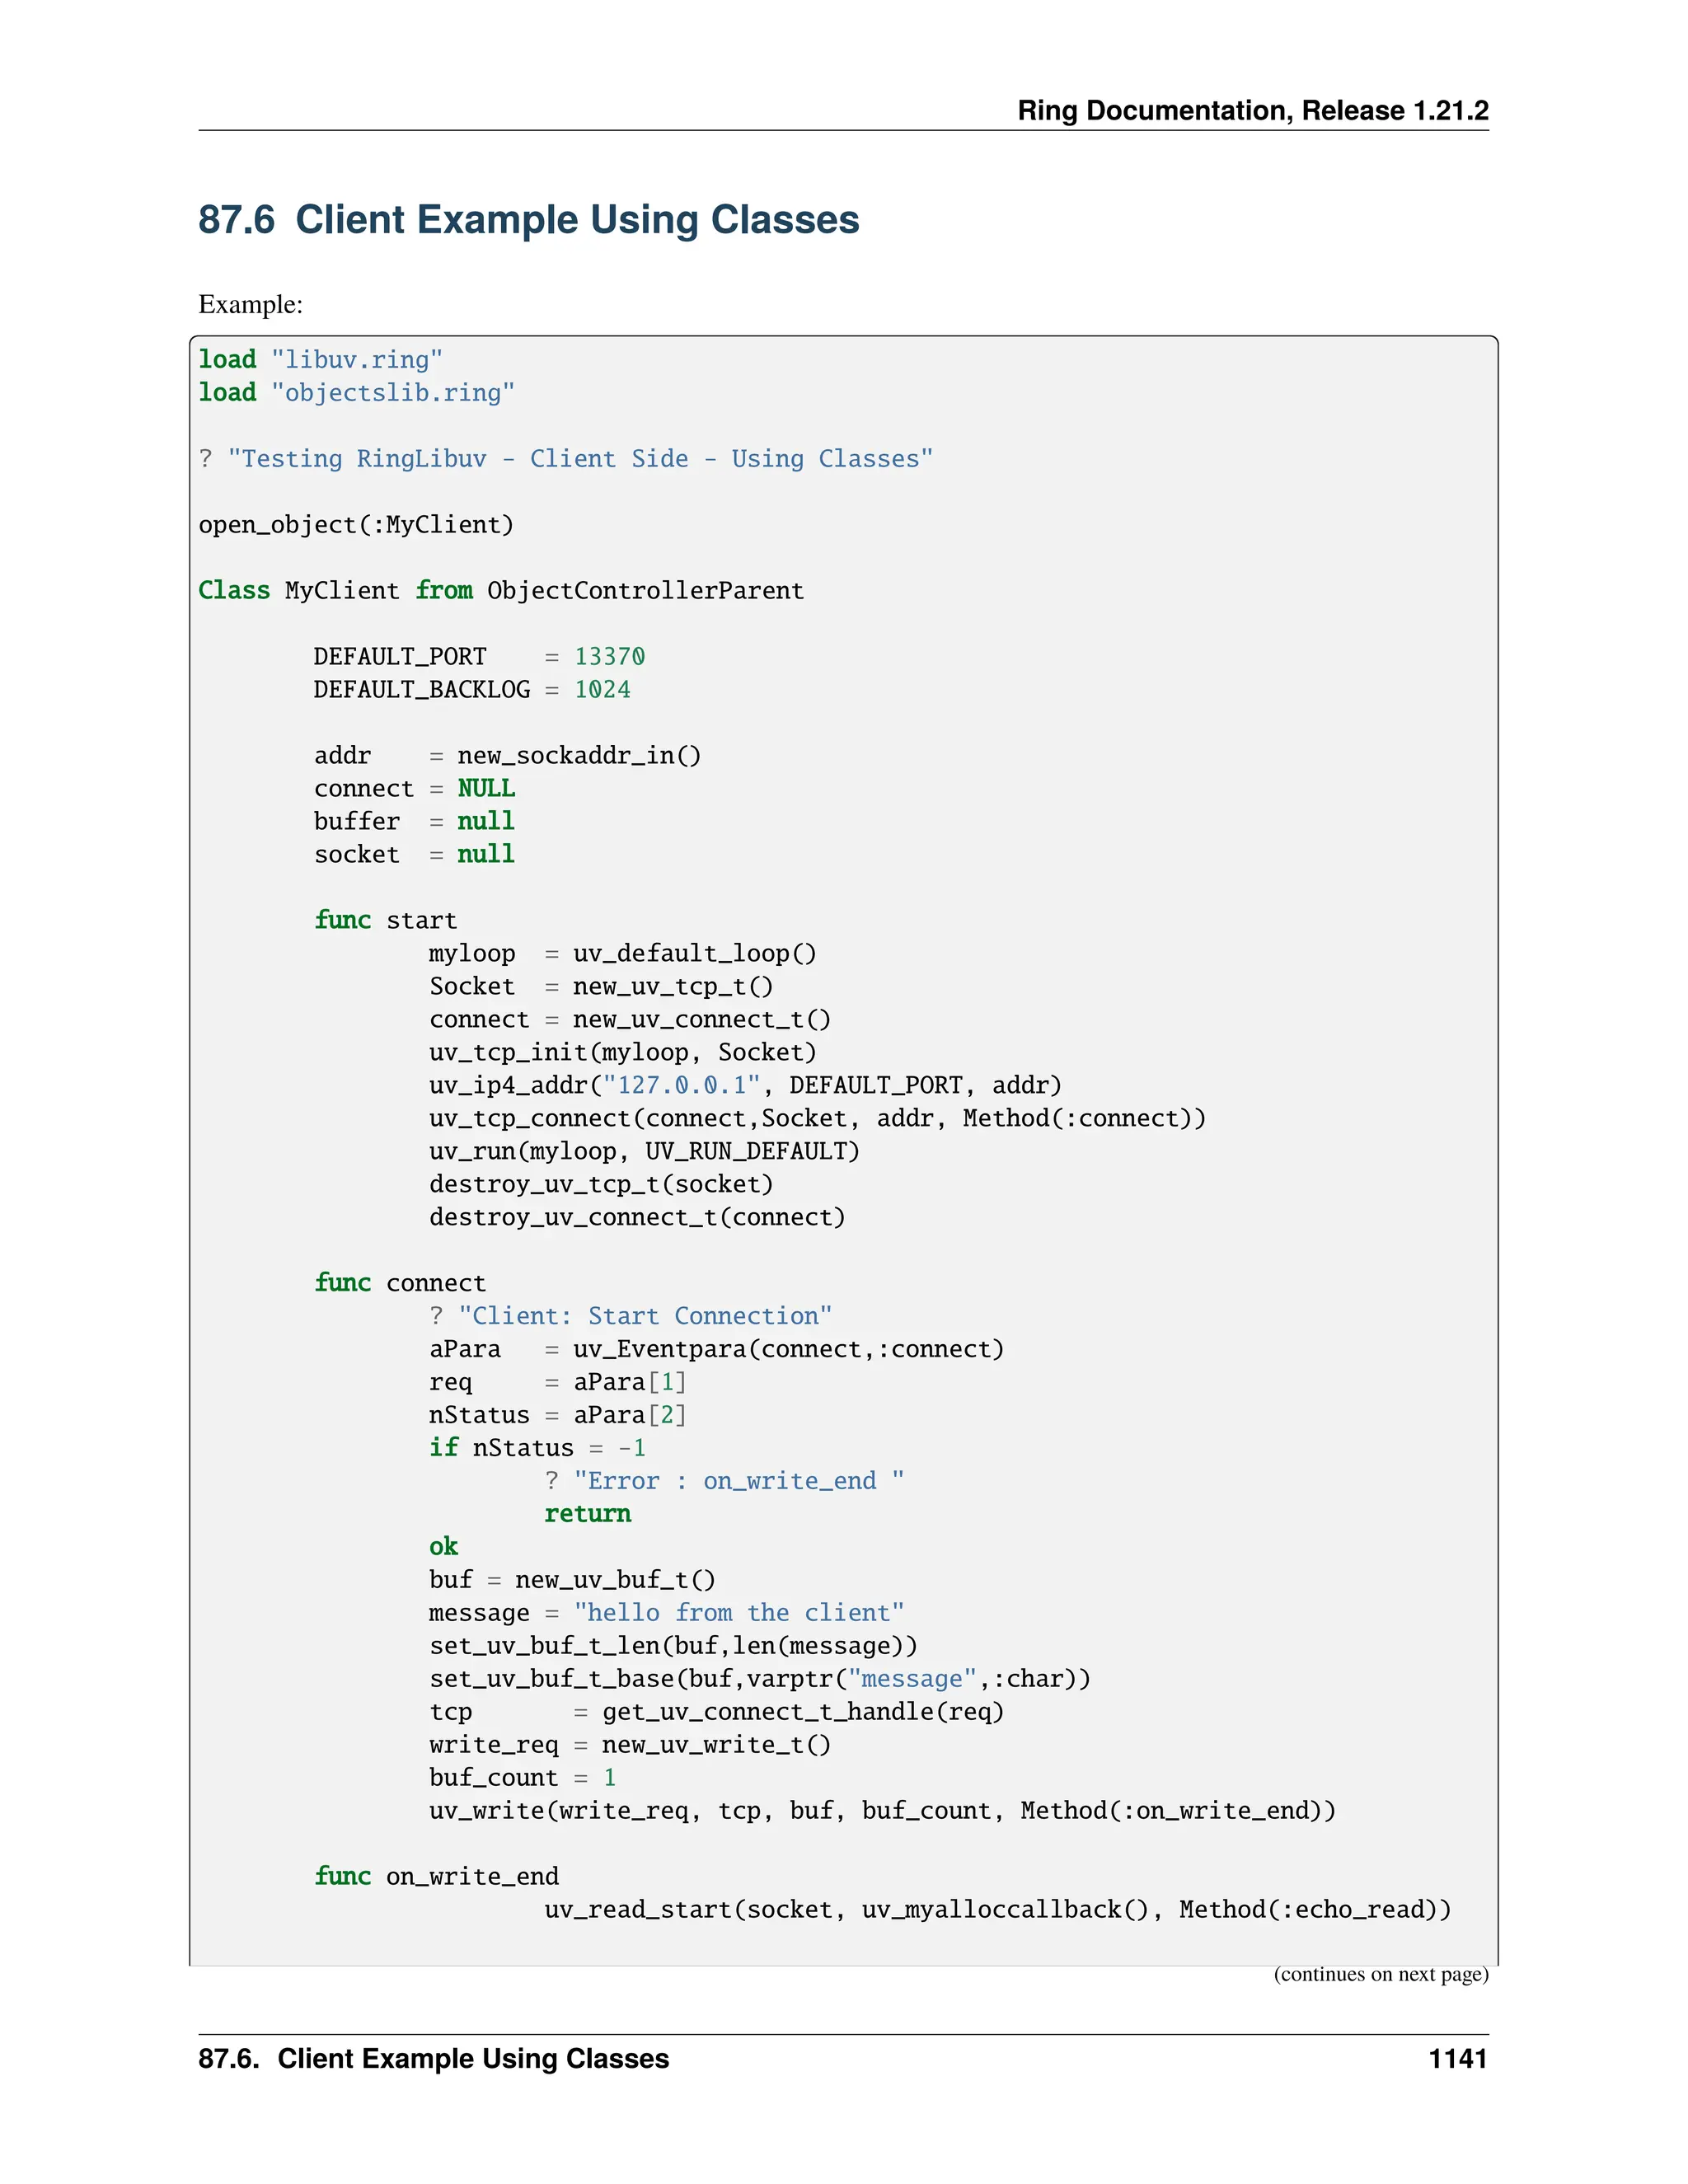This screenshot has width=1688, height=2184.
Task: Click the uv_run(myloop, UV_RUN_DEFAULT) line
Action: (x=644, y=1151)
